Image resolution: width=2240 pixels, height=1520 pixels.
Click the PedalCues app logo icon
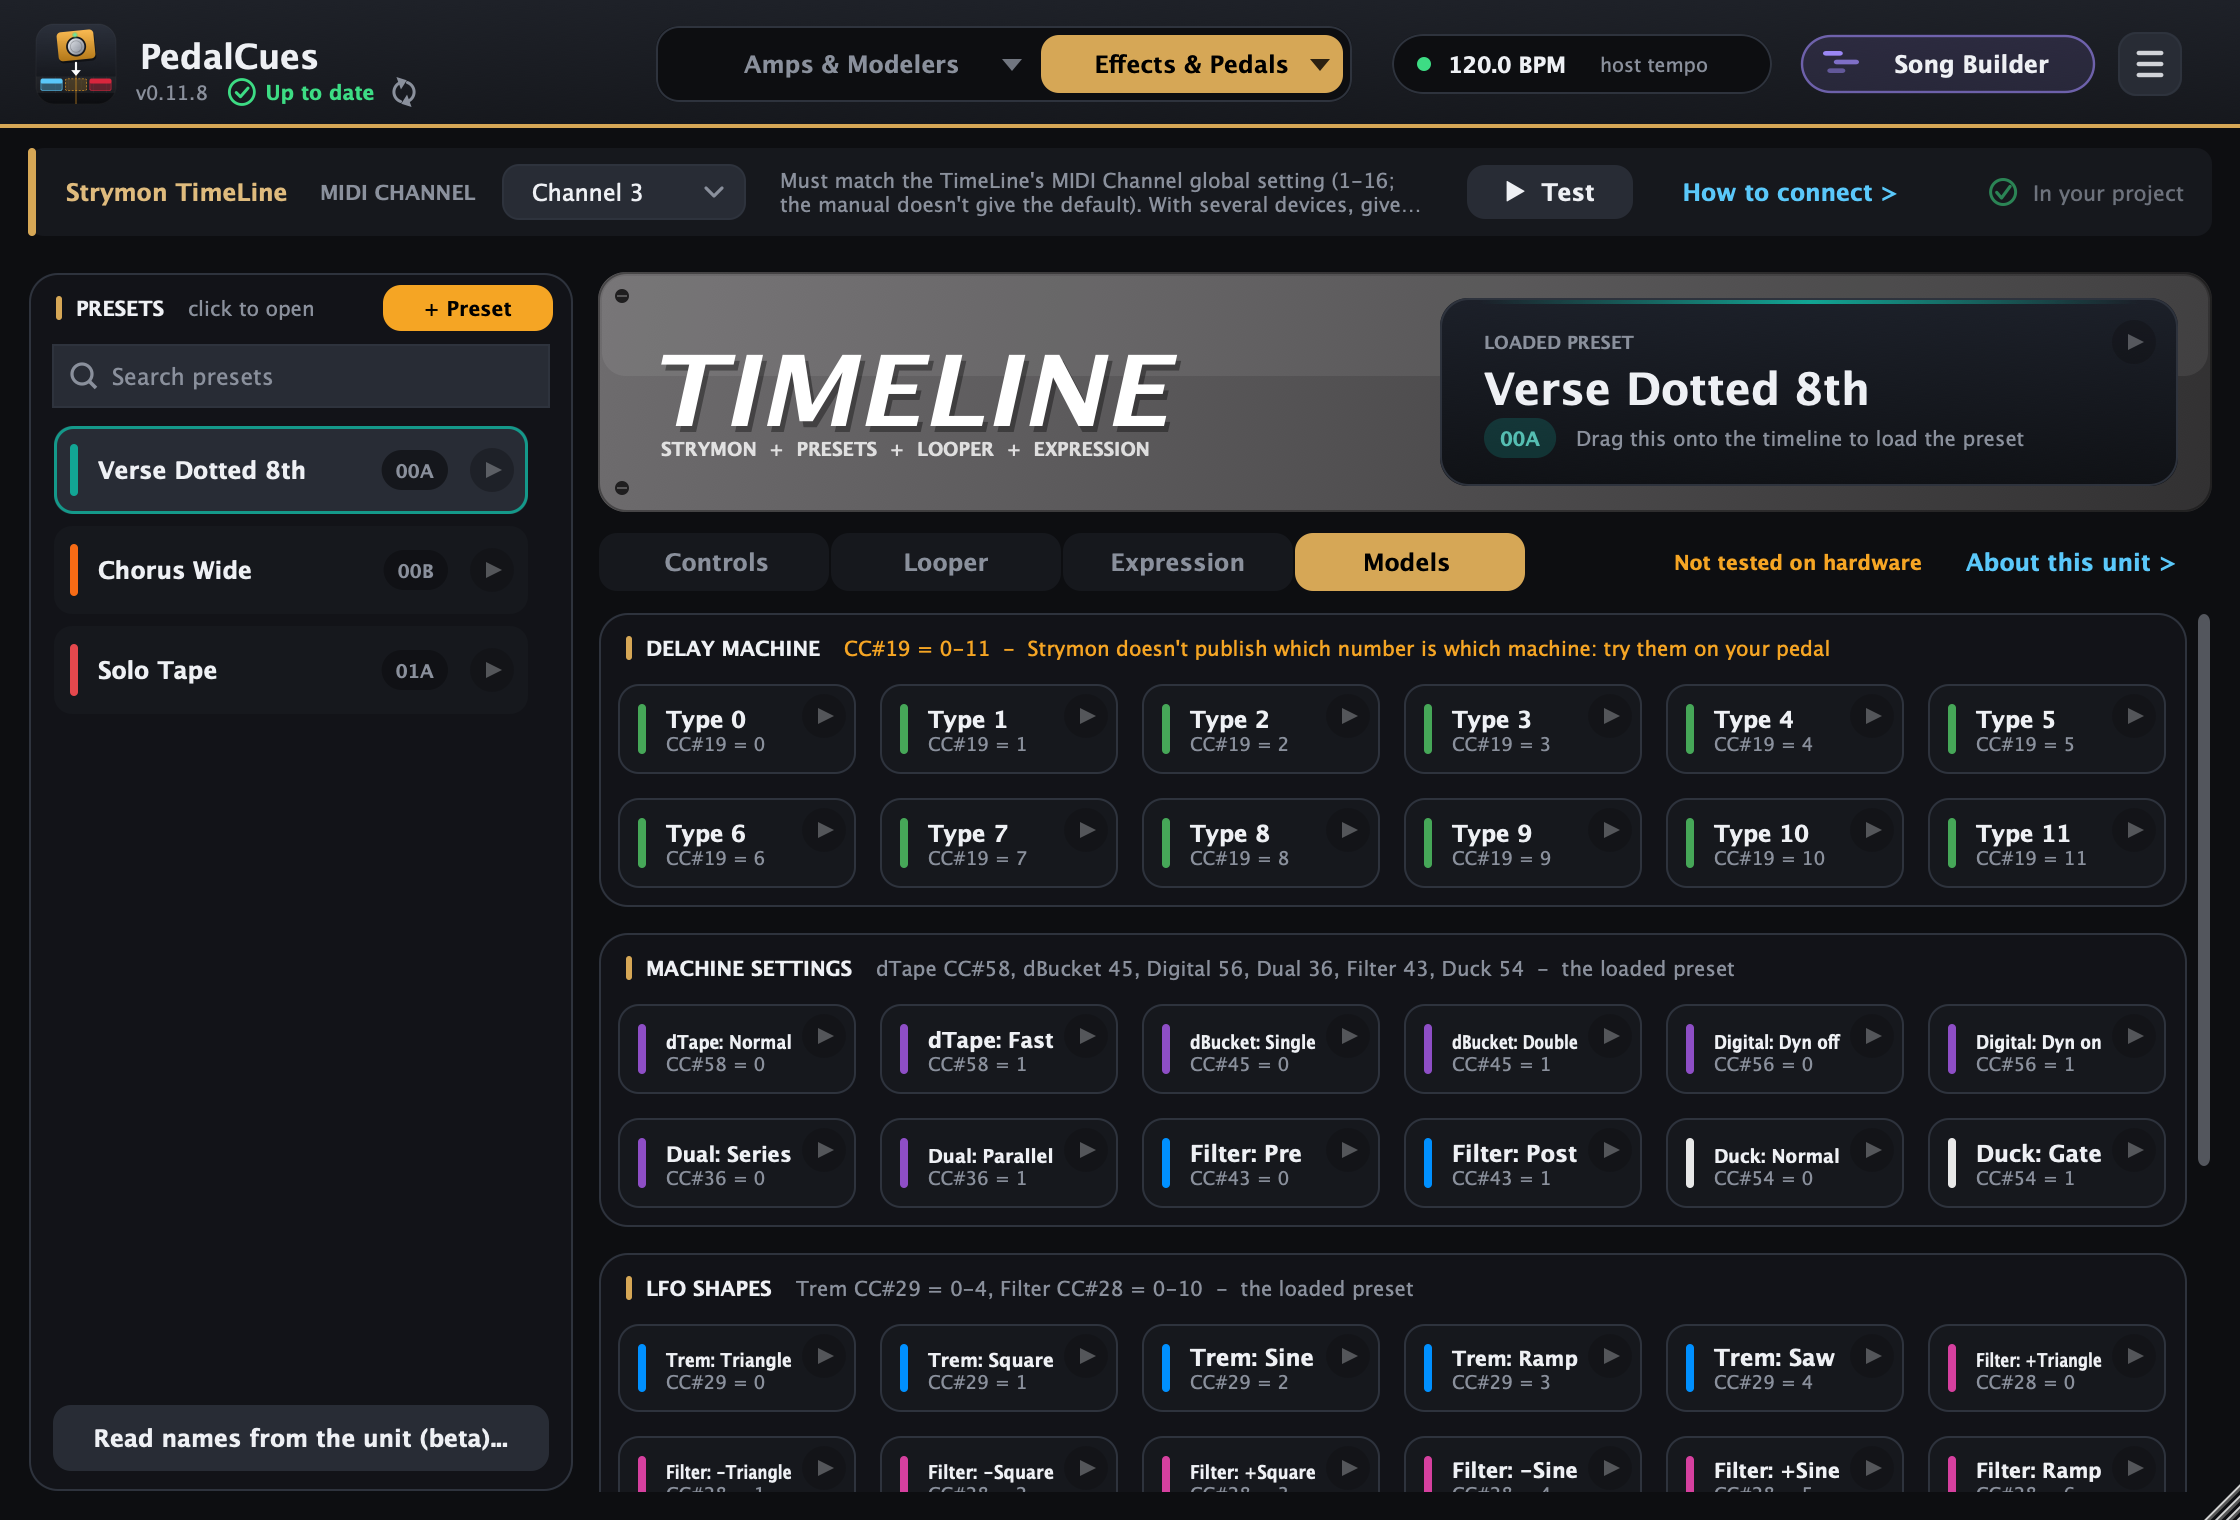76,64
